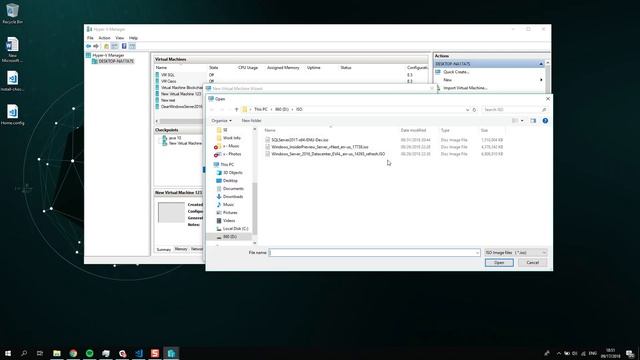Screen dimensions: 640x360
Task: Select the Windows Server 2016 Datacenter EVAL ISO file
Action: pos(325,154)
